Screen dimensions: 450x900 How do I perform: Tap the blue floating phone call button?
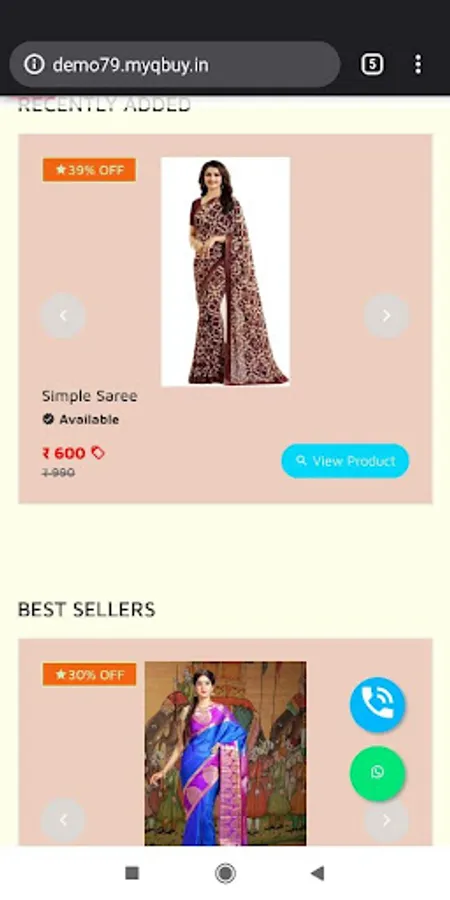(378, 704)
